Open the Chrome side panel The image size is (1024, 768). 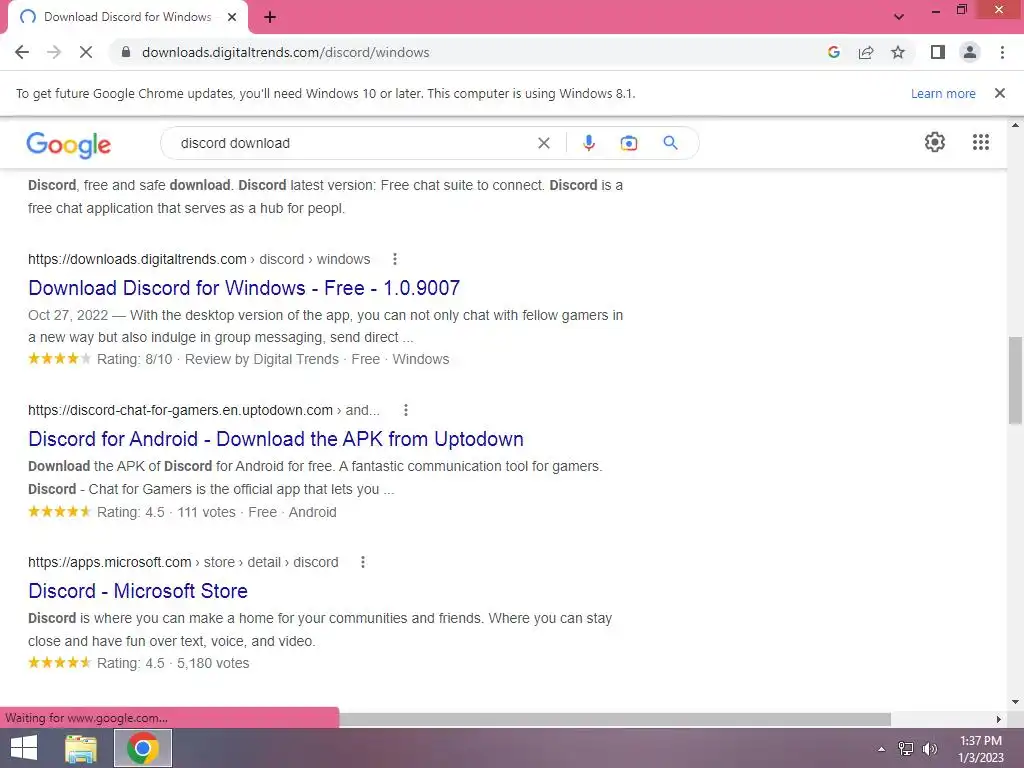(938, 52)
